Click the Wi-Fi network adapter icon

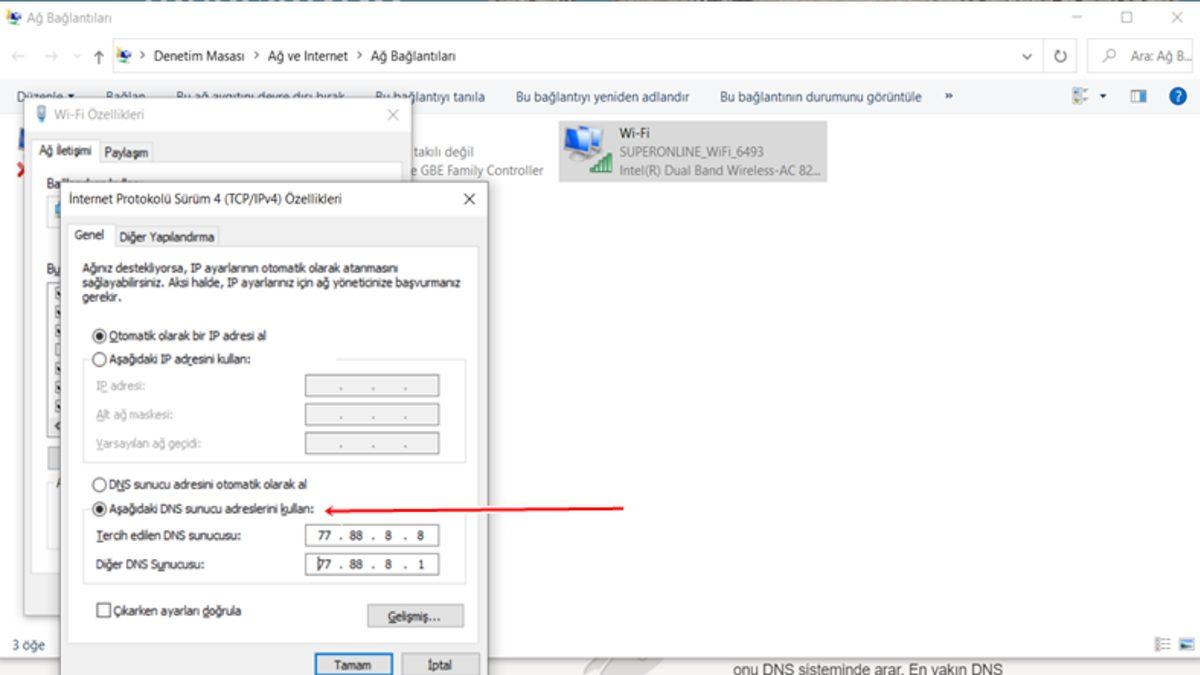pyautogui.click(x=586, y=151)
